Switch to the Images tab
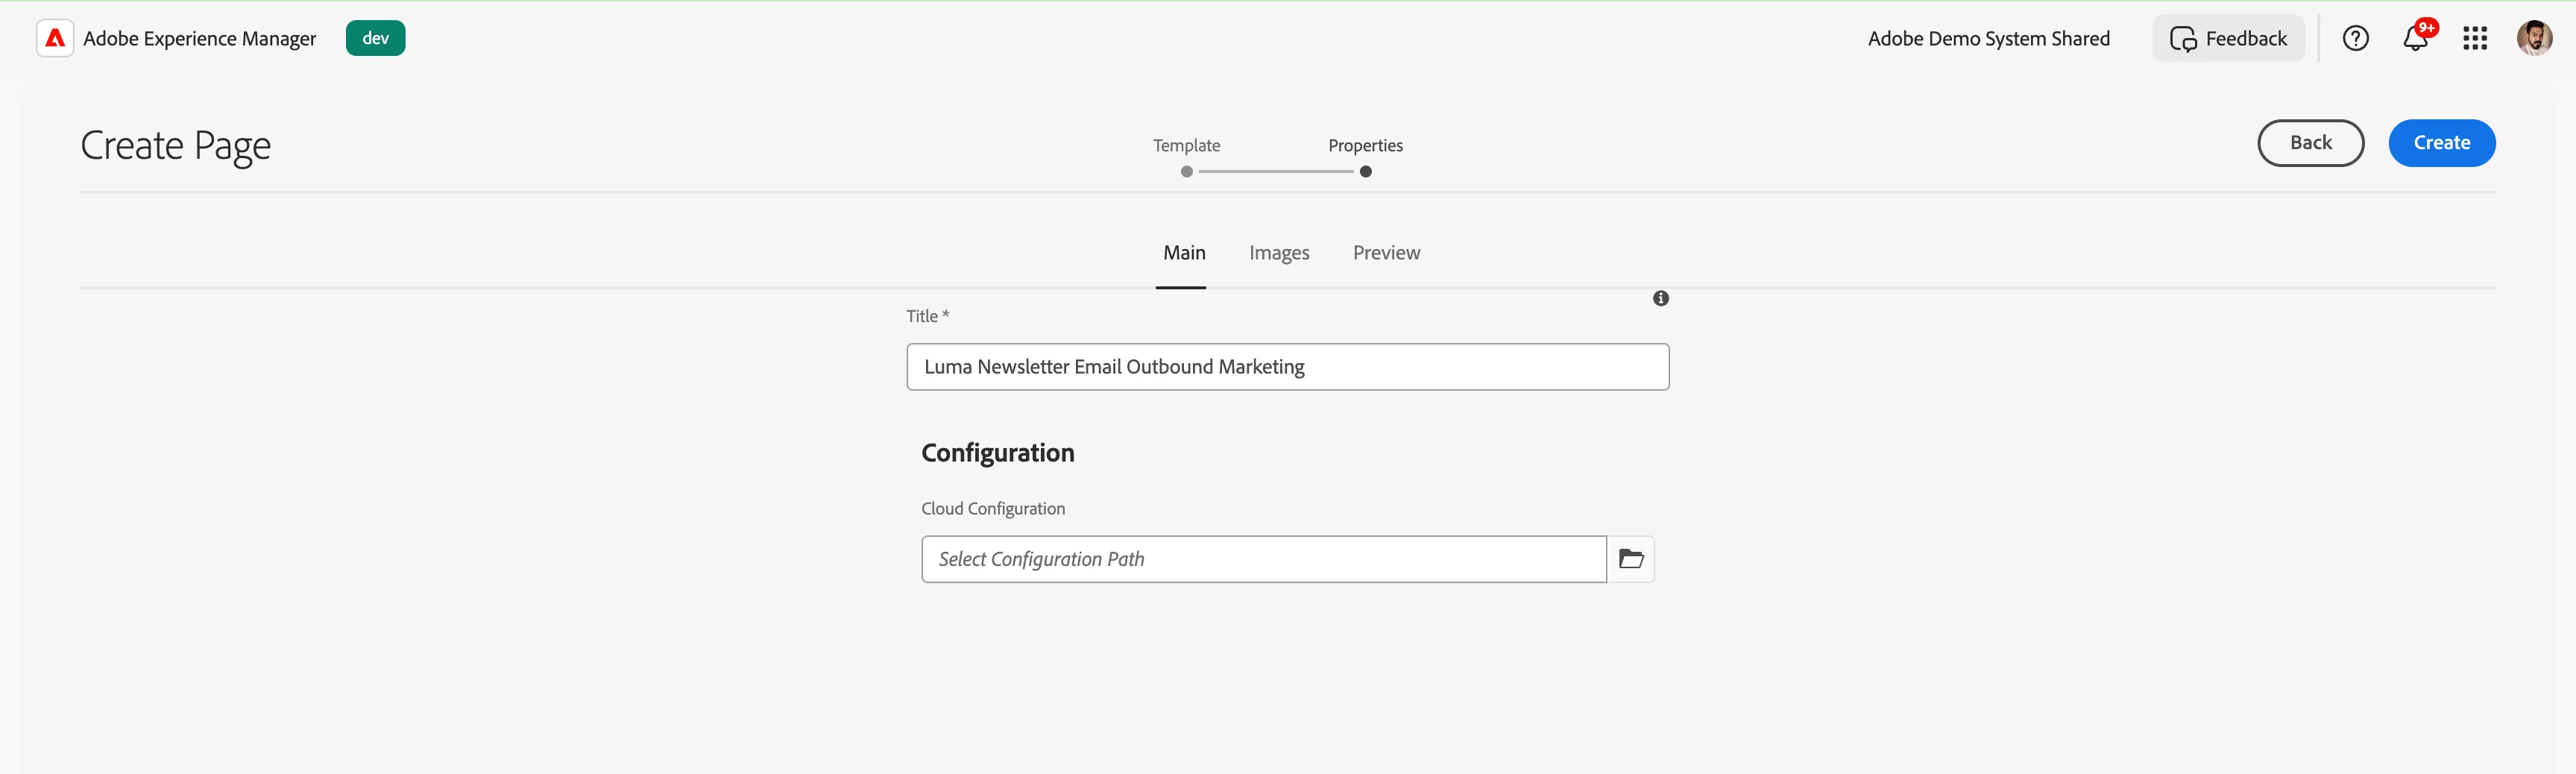Viewport: 2576px width, 774px height. pyautogui.click(x=1279, y=253)
